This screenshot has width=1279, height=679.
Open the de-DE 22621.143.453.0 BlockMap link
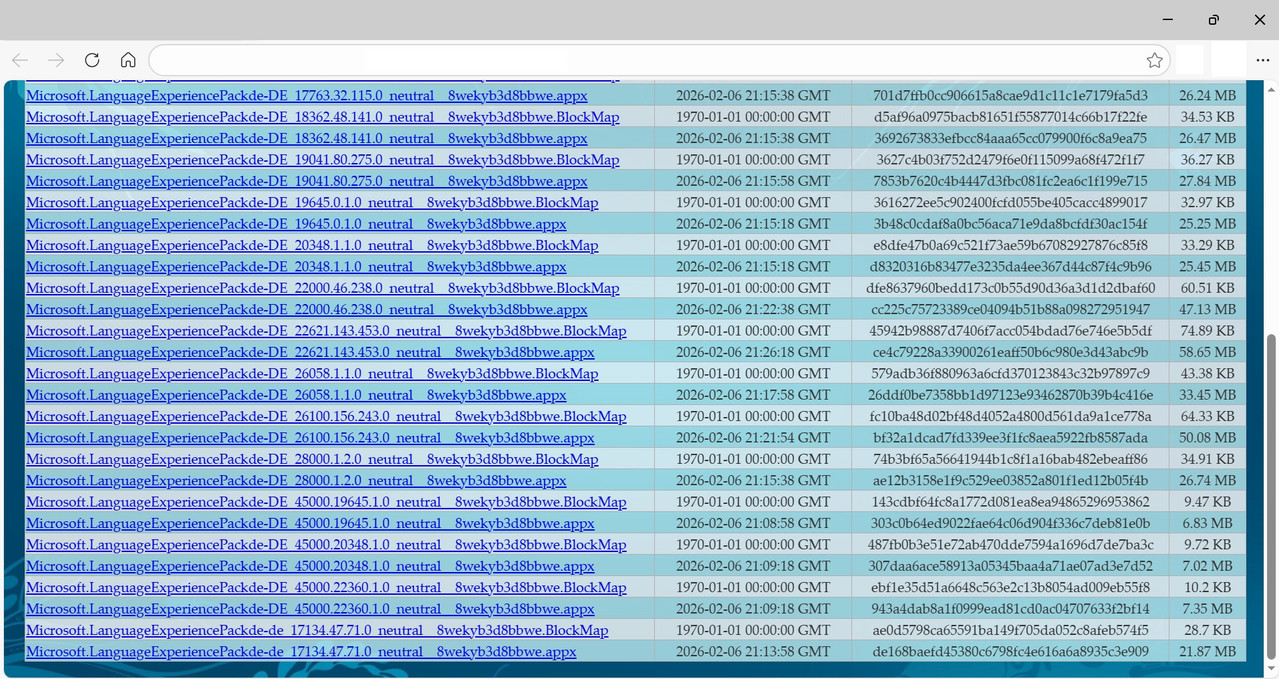326,331
